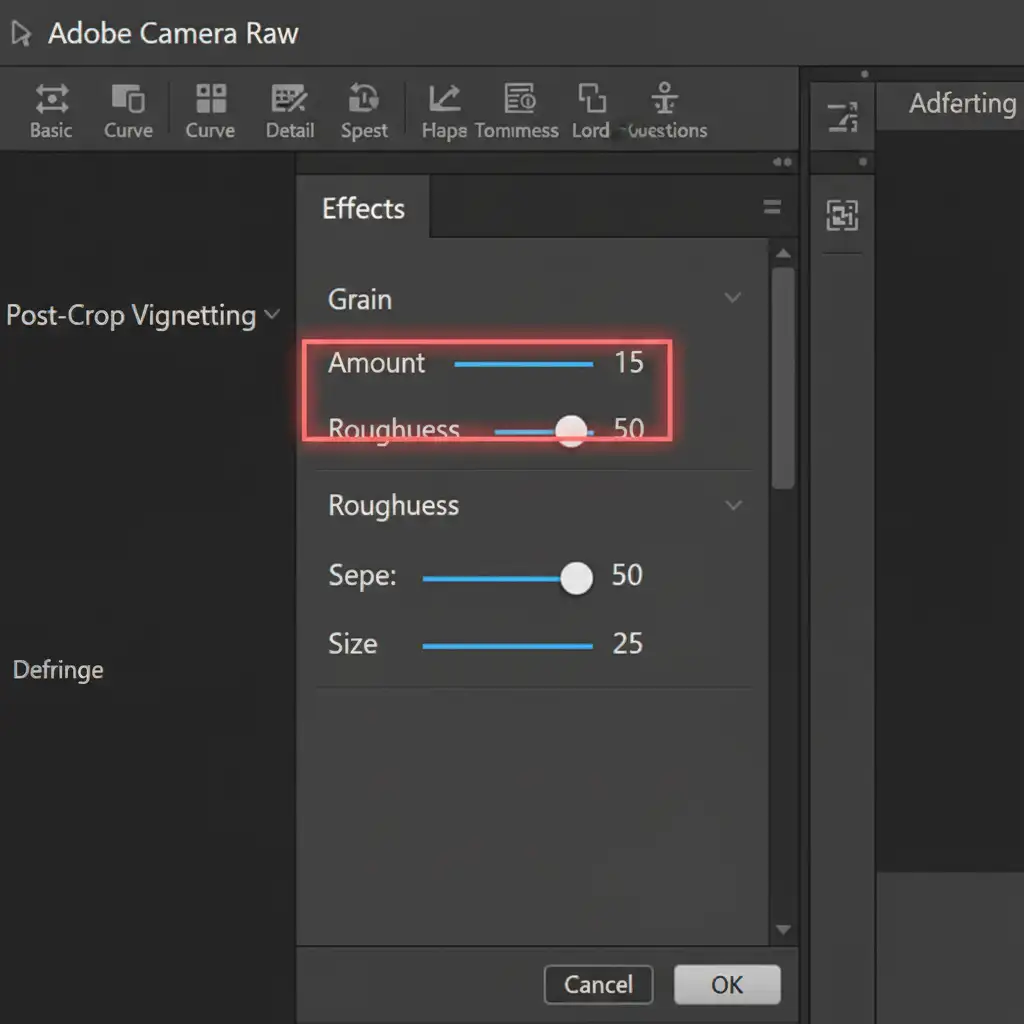This screenshot has height=1024, width=1024.
Task: Expand the Post-Crop Vignetting dropdown
Action: (x=272, y=316)
